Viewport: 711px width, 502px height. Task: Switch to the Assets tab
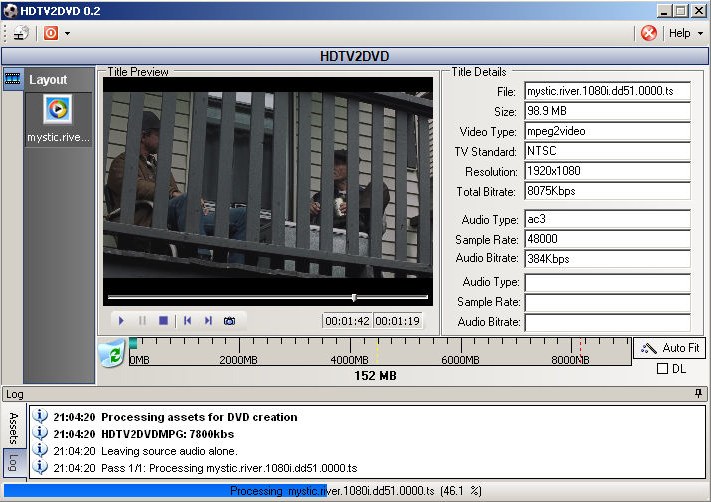click(13, 427)
